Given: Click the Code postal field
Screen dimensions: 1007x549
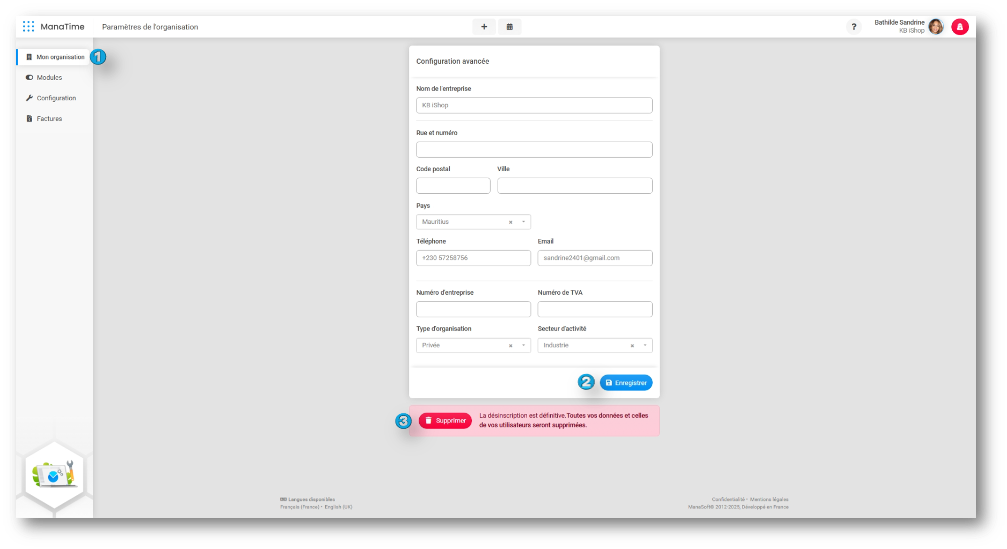Looking at the screenshot, I should (x=453, y=186).
